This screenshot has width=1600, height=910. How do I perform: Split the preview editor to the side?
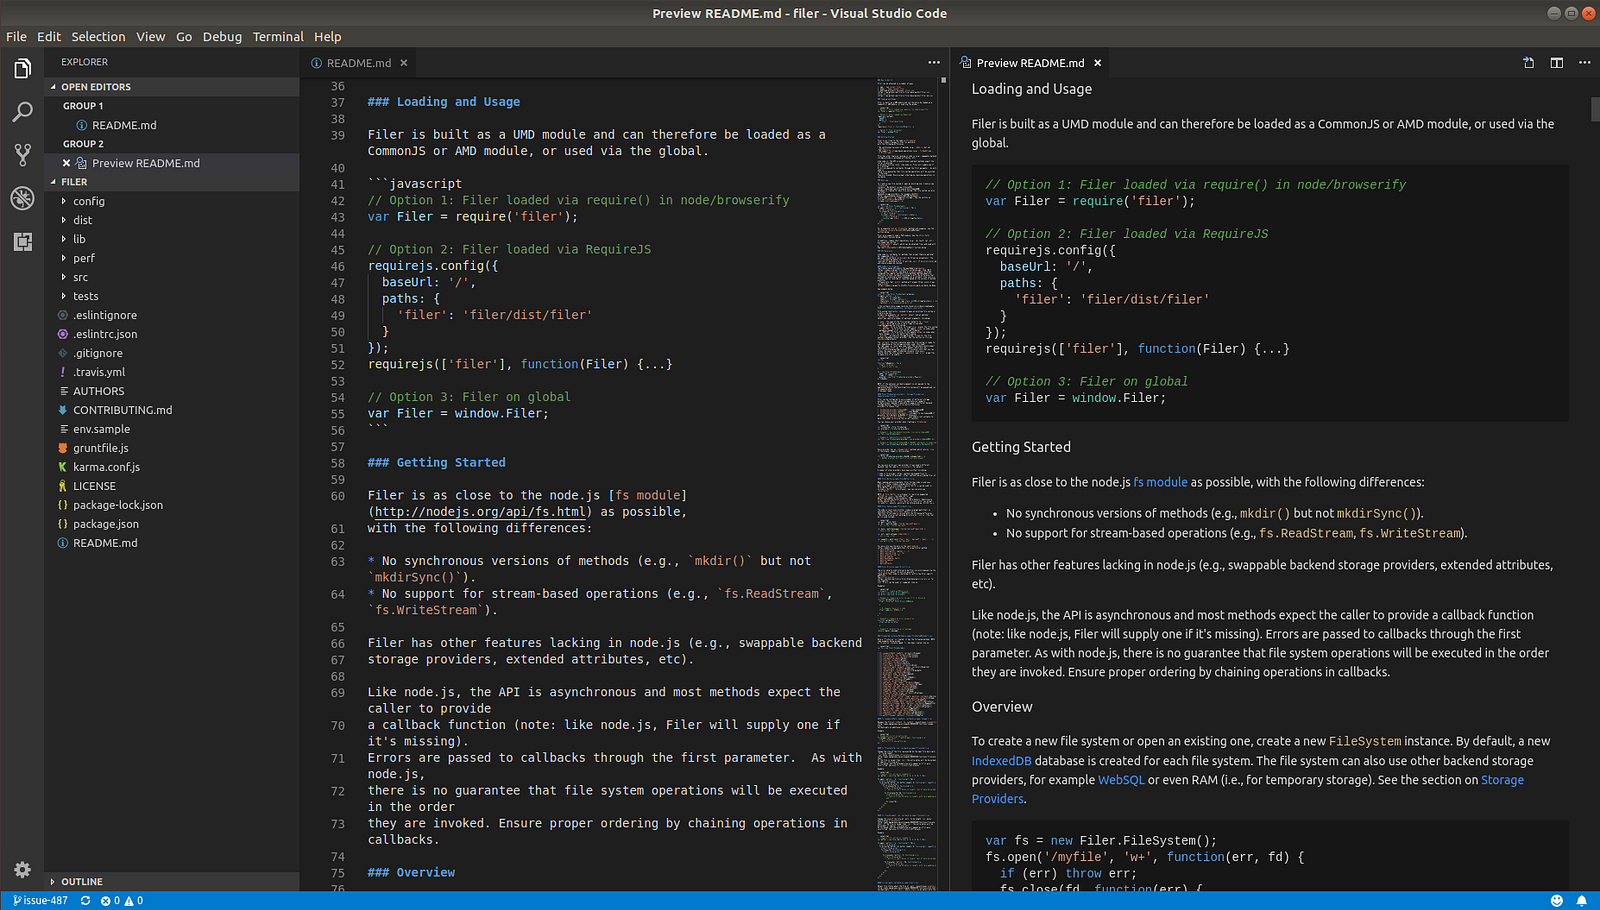coord(1556,63)
